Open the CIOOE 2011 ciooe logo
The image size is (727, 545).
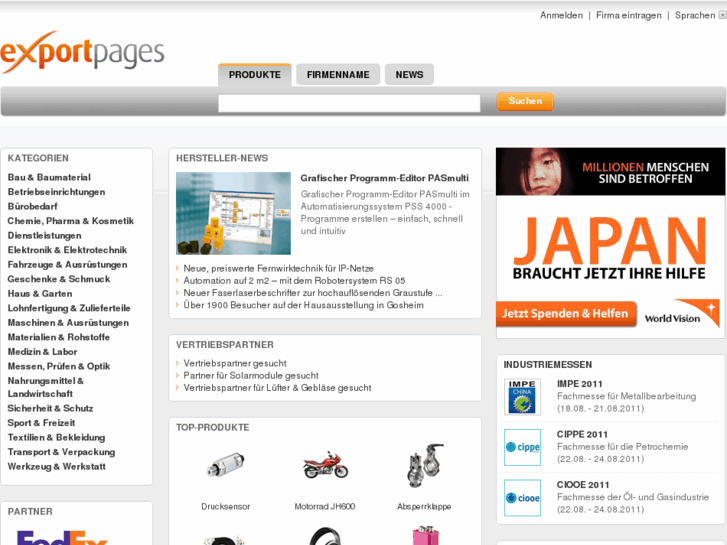tap(522, 497)
